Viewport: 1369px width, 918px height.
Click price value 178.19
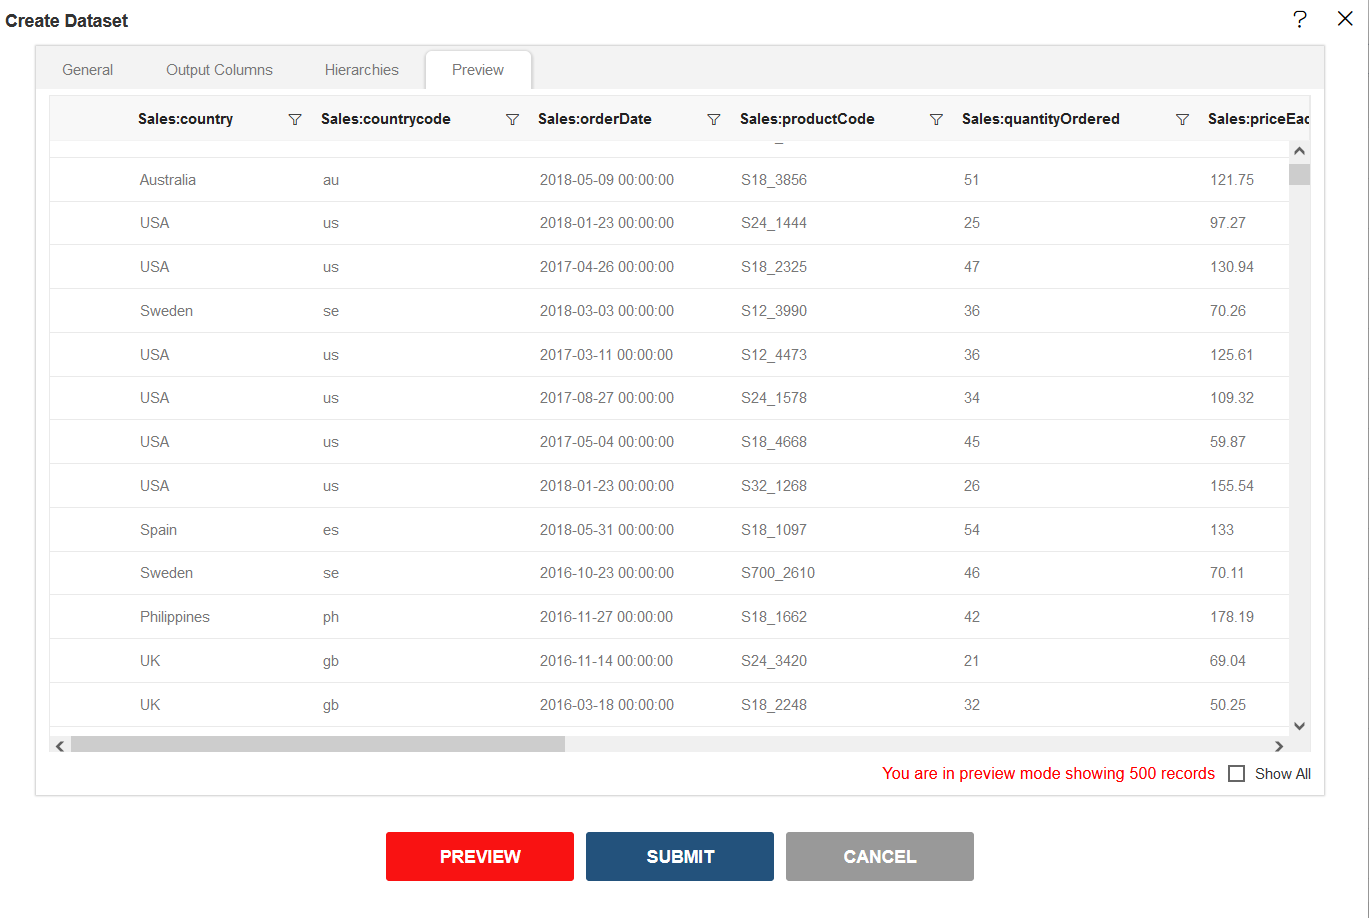coord(1232,617)
